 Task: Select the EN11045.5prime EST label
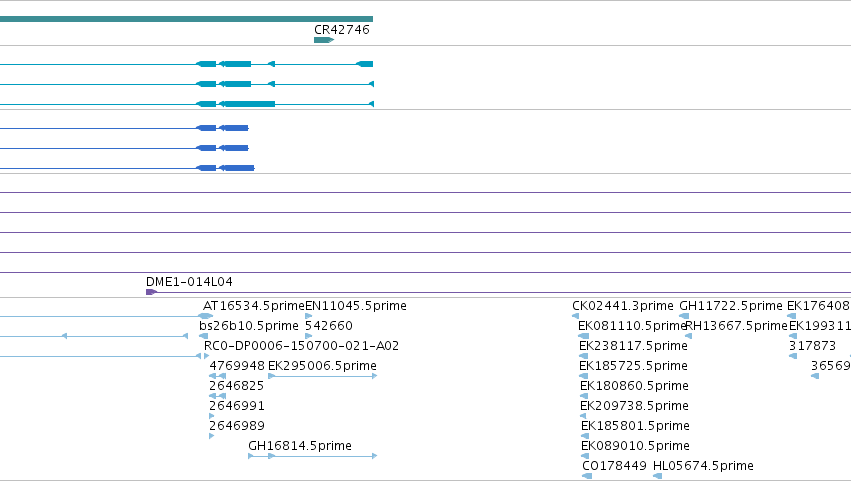(355, 306)
